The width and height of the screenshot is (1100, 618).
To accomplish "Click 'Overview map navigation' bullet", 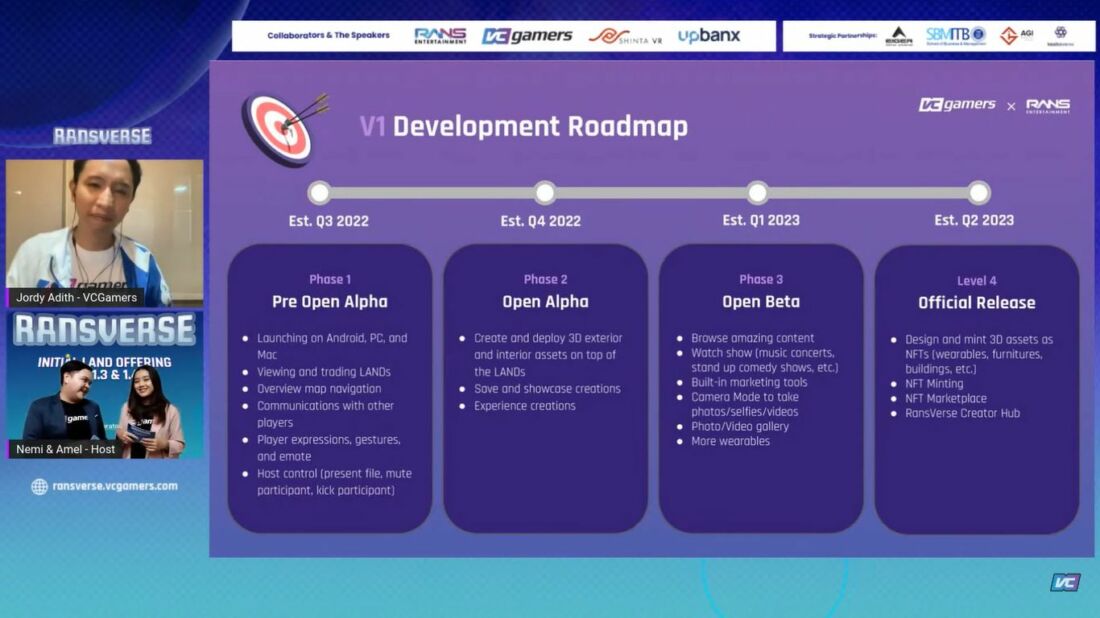I will 319,389.
